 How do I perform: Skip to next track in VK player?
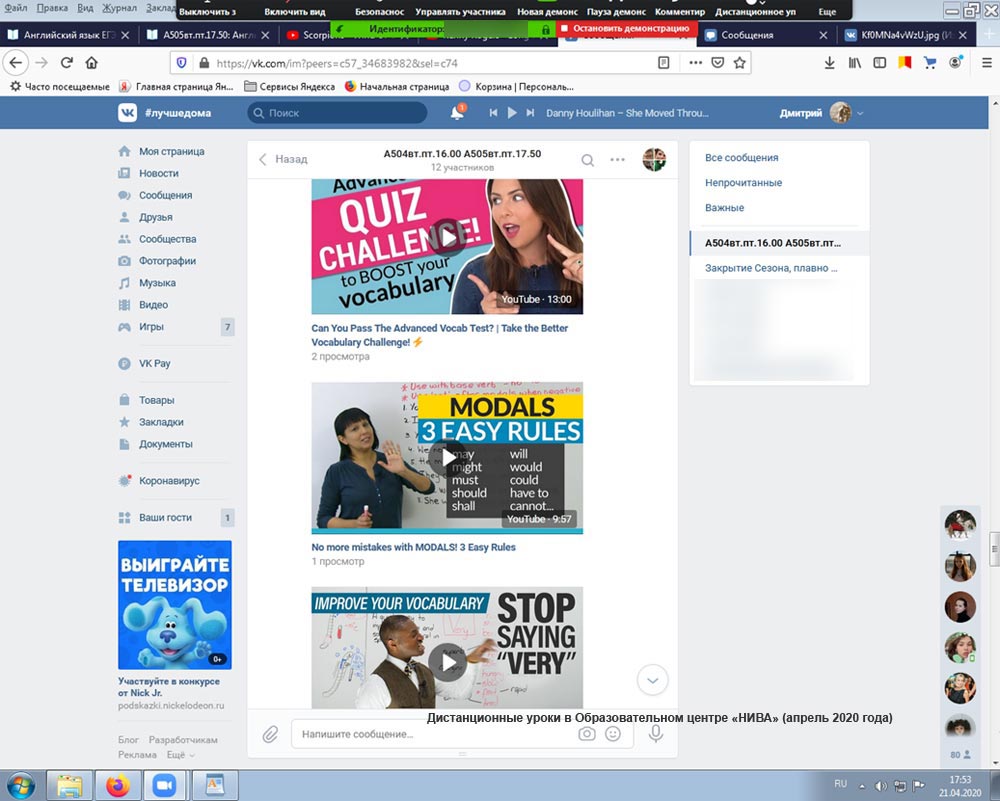tap(530, 113)
